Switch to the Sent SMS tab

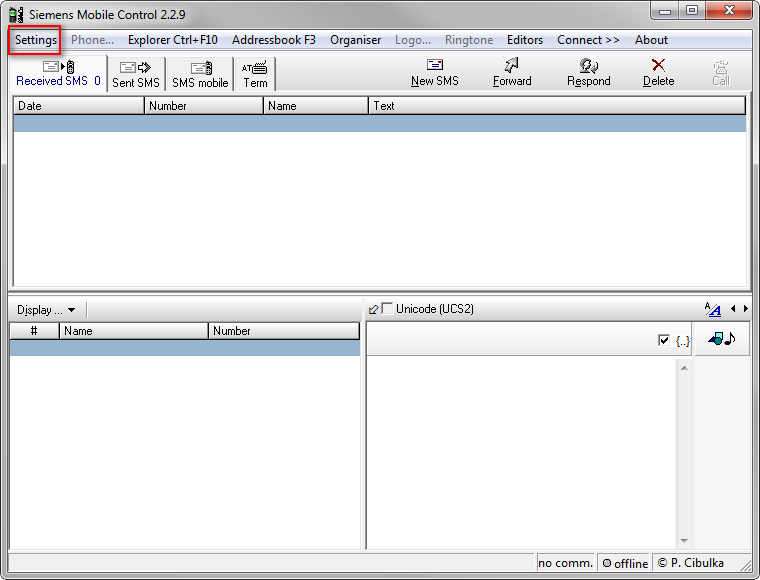click(136, 74)
